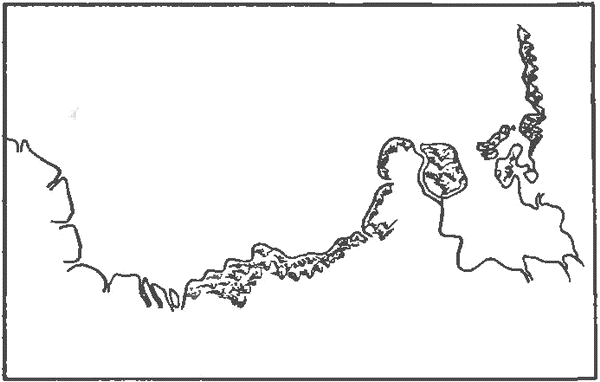This screenshot has height=382, width=600.
Task: Click the small oval islet at the bottom coast
Action: tap(174, 299)
